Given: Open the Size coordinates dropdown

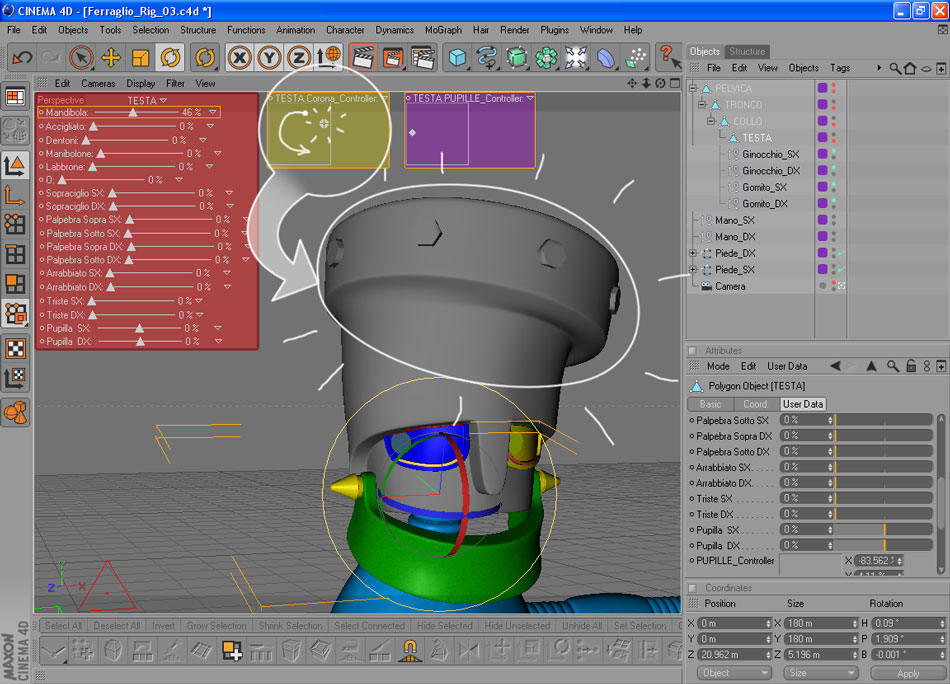Looking at the screenshot, I should coord(821,673).
